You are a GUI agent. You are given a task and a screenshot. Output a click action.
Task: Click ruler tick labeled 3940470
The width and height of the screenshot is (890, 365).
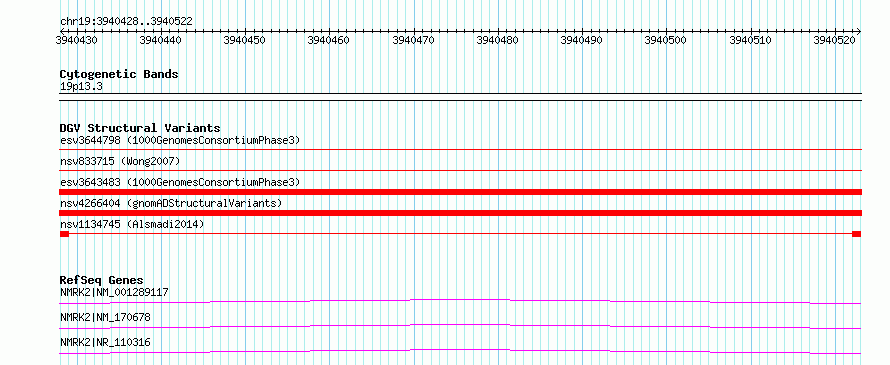pos(414,40)
